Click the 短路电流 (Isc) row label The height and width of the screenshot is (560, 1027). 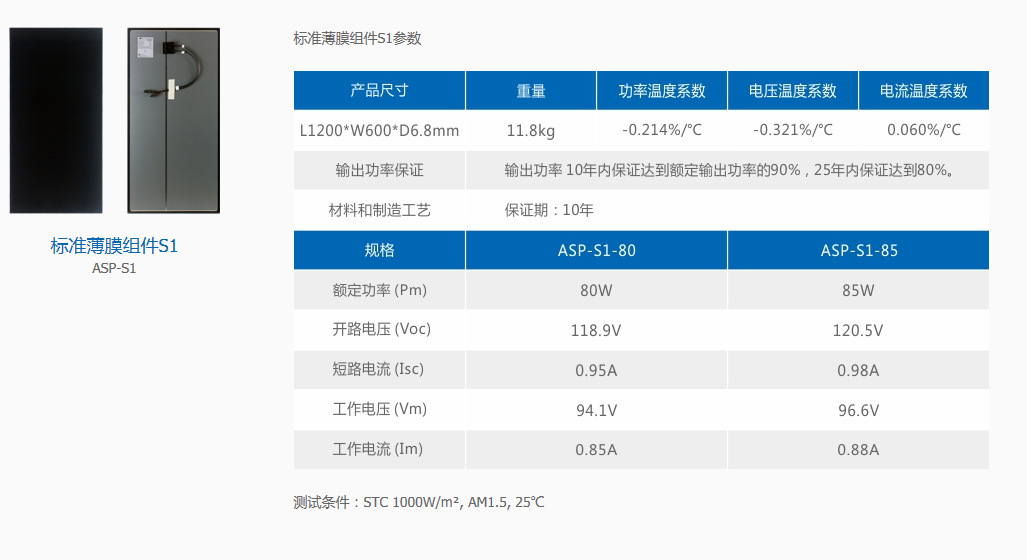click(378, 369)
